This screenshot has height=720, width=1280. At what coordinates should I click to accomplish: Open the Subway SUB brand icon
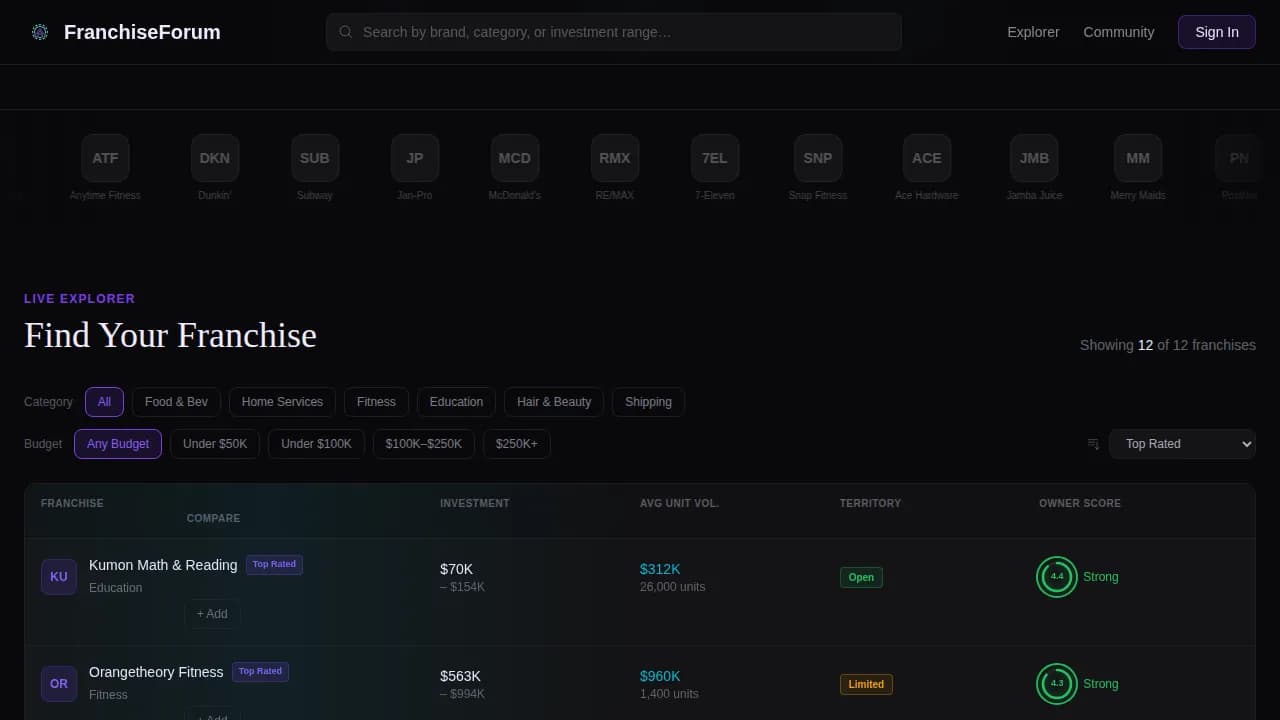315,158
